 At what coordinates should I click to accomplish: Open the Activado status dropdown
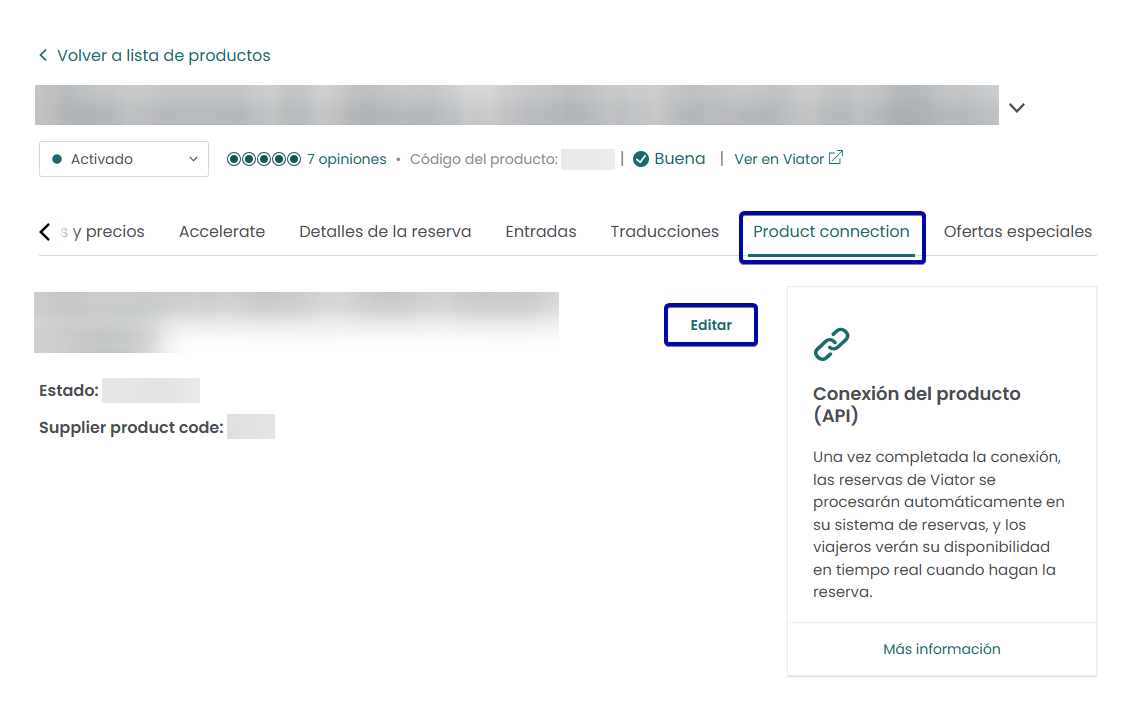pos(124,159)
